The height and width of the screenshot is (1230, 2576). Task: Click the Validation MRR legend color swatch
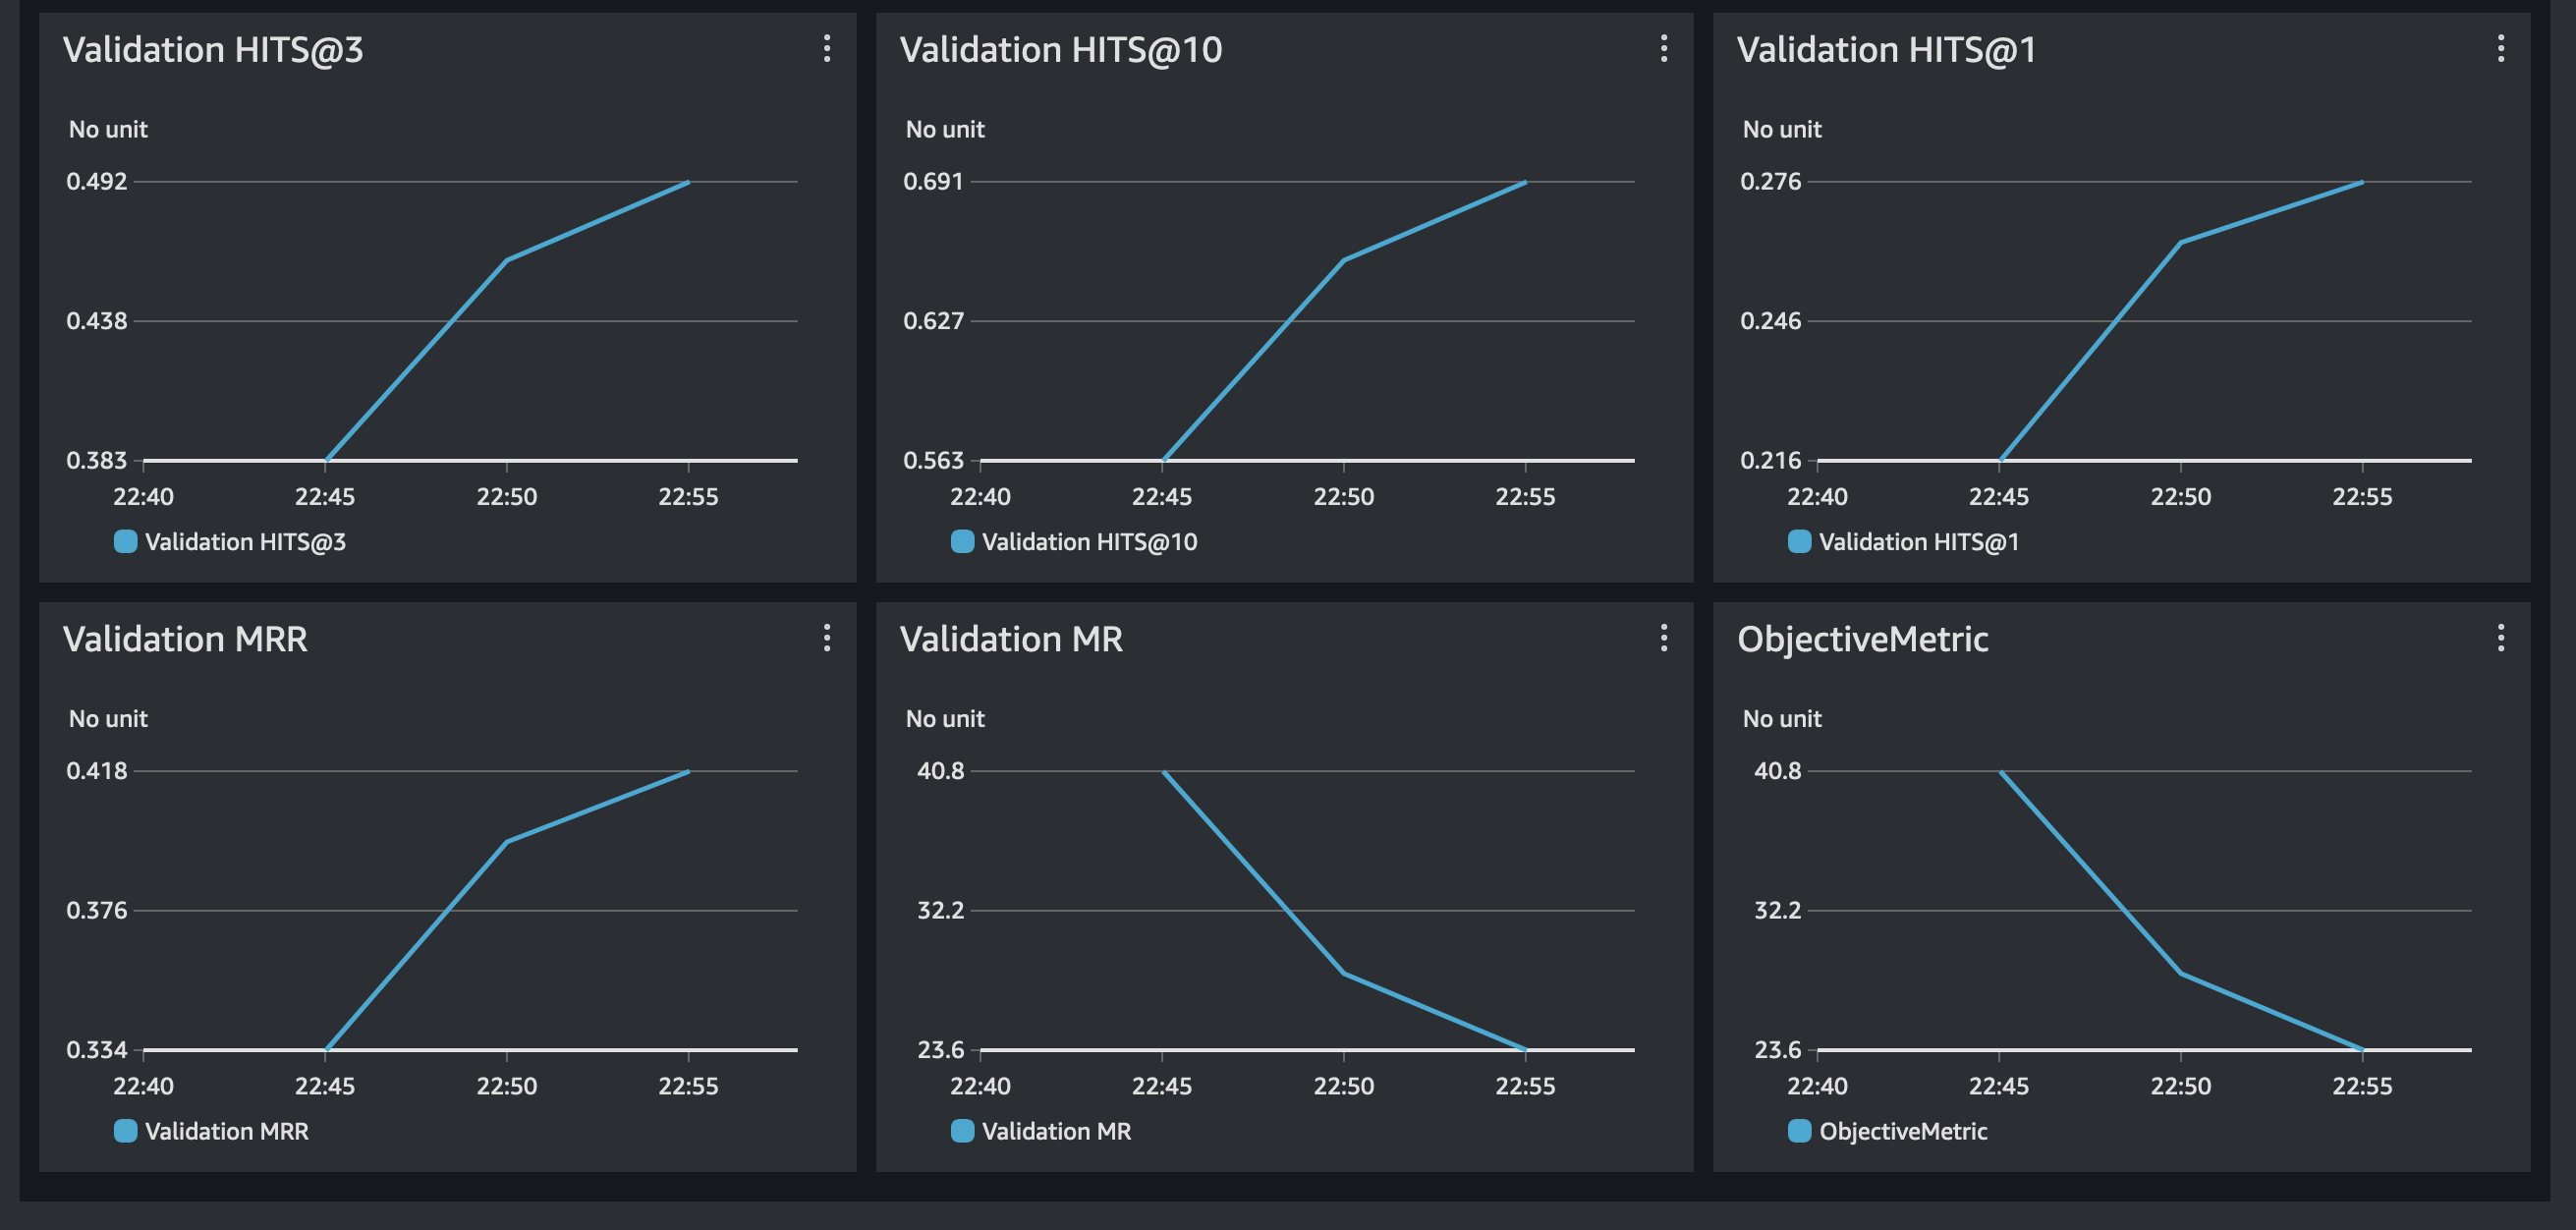125,1131
